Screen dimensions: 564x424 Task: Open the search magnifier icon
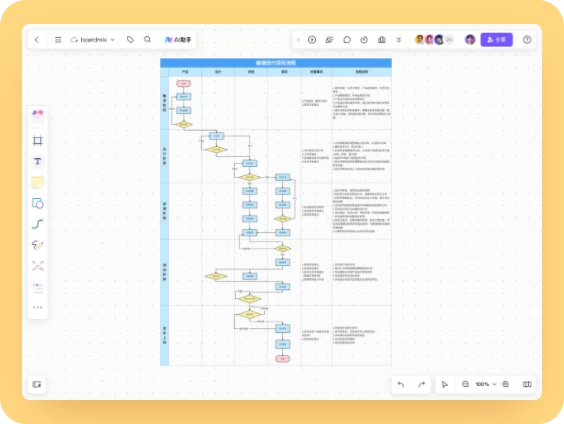[x=147, y=40]
